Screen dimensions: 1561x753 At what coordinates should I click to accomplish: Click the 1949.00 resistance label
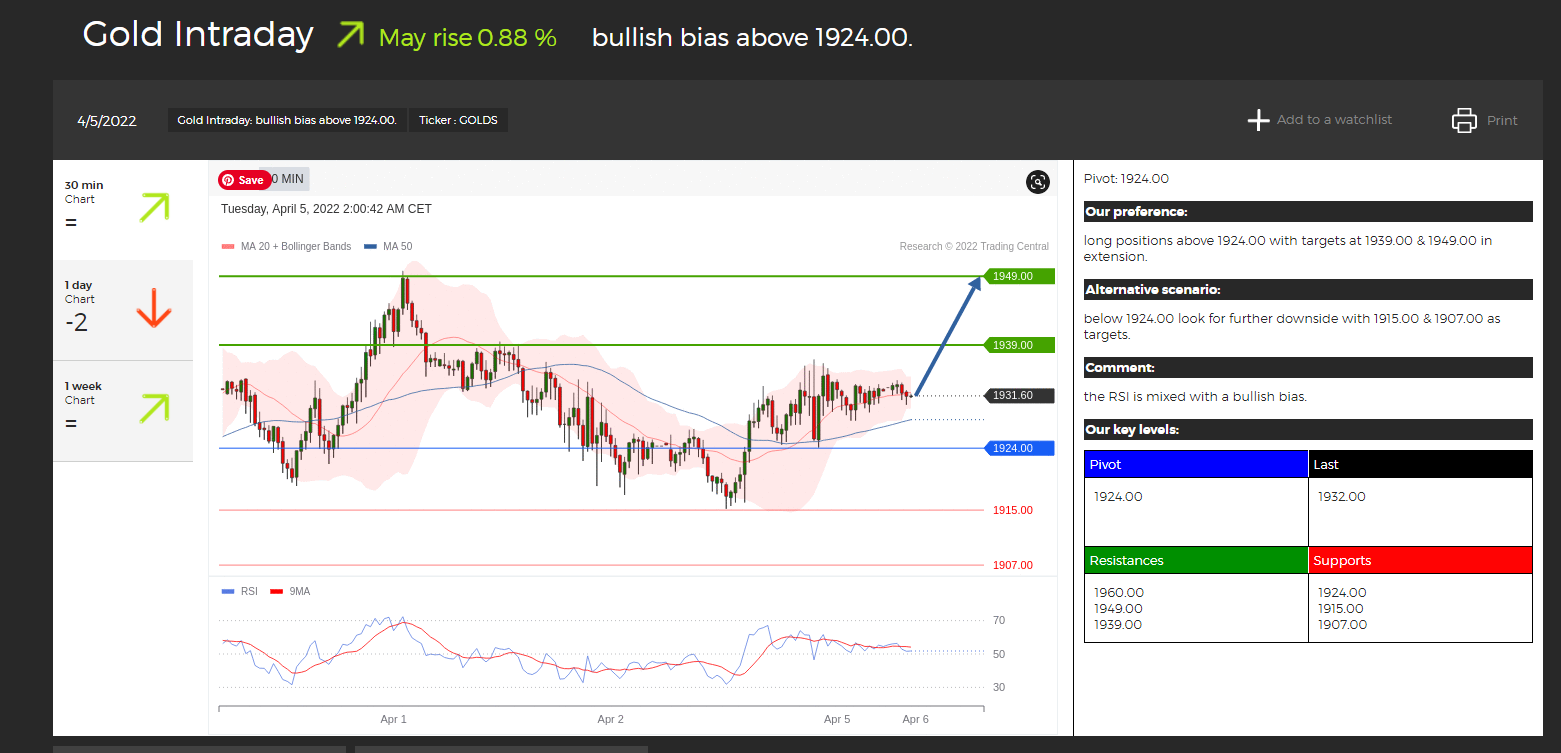pos(1019,276)
